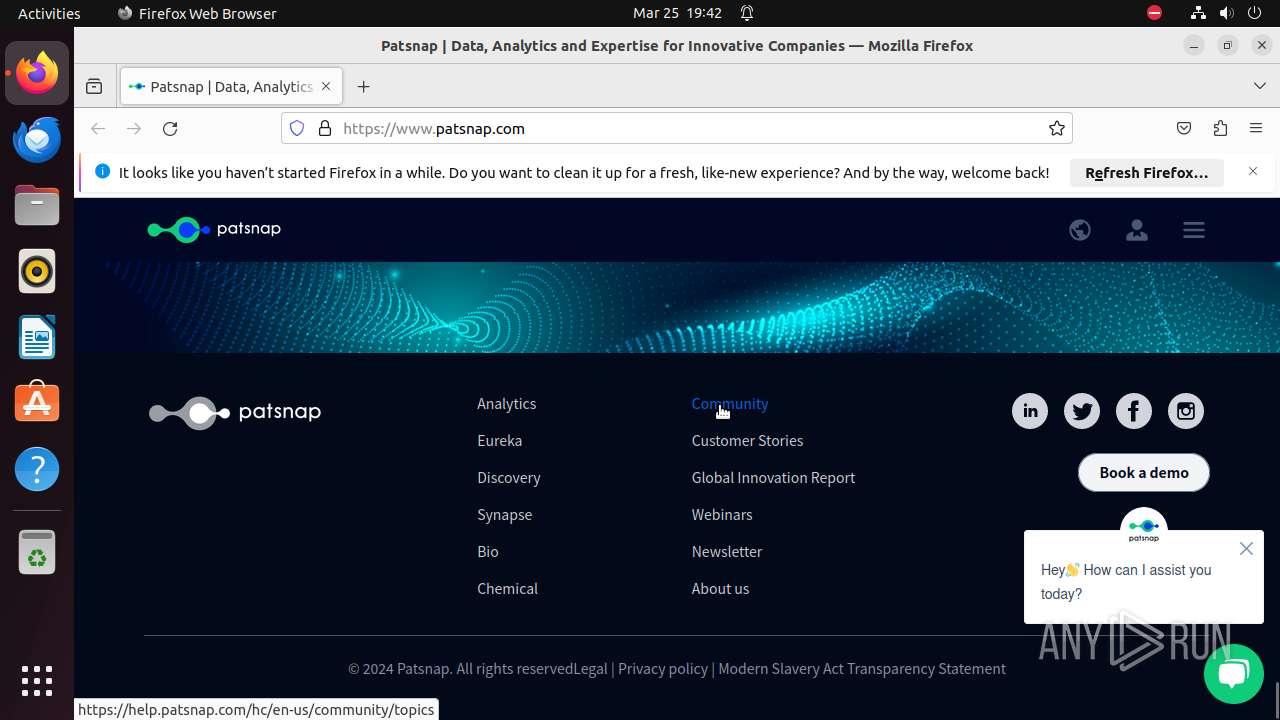The image size is (1280, 720).
Task: Open Thunderbird Mail from the dock
Action: pyautogui.click(x=37, y=139)
